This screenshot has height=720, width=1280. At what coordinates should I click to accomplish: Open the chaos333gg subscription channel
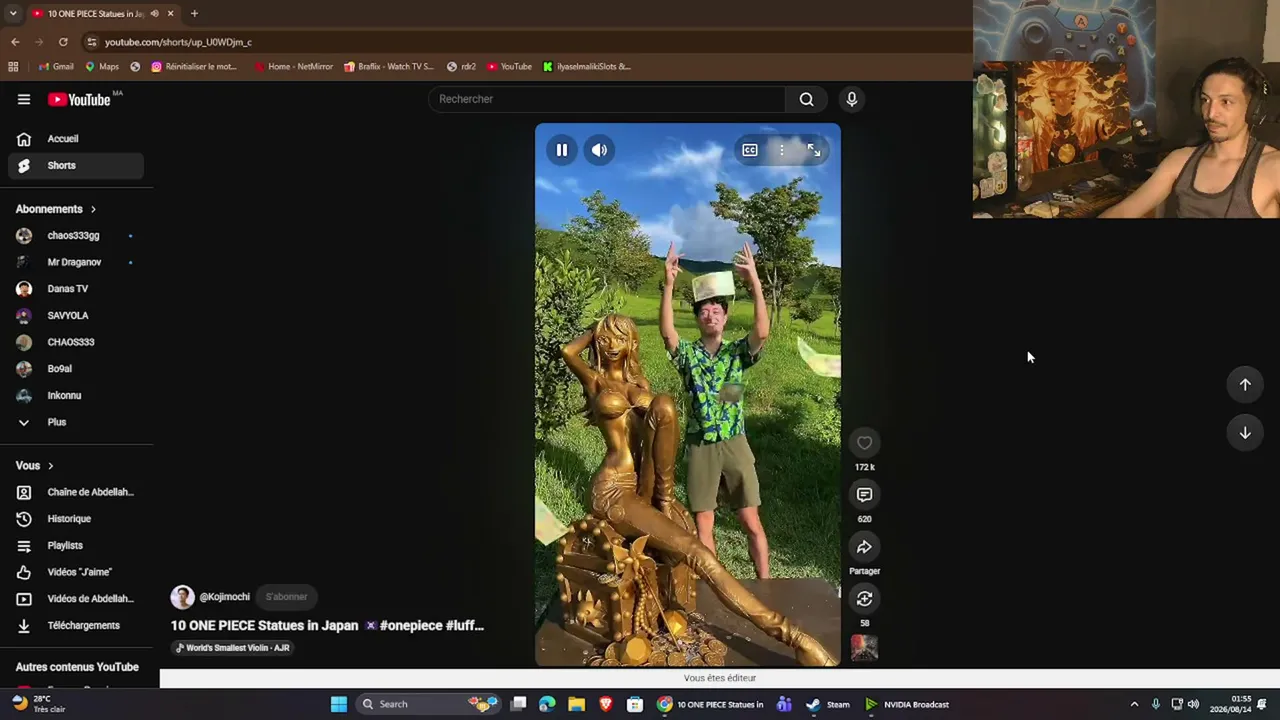(x=76, y=236)
